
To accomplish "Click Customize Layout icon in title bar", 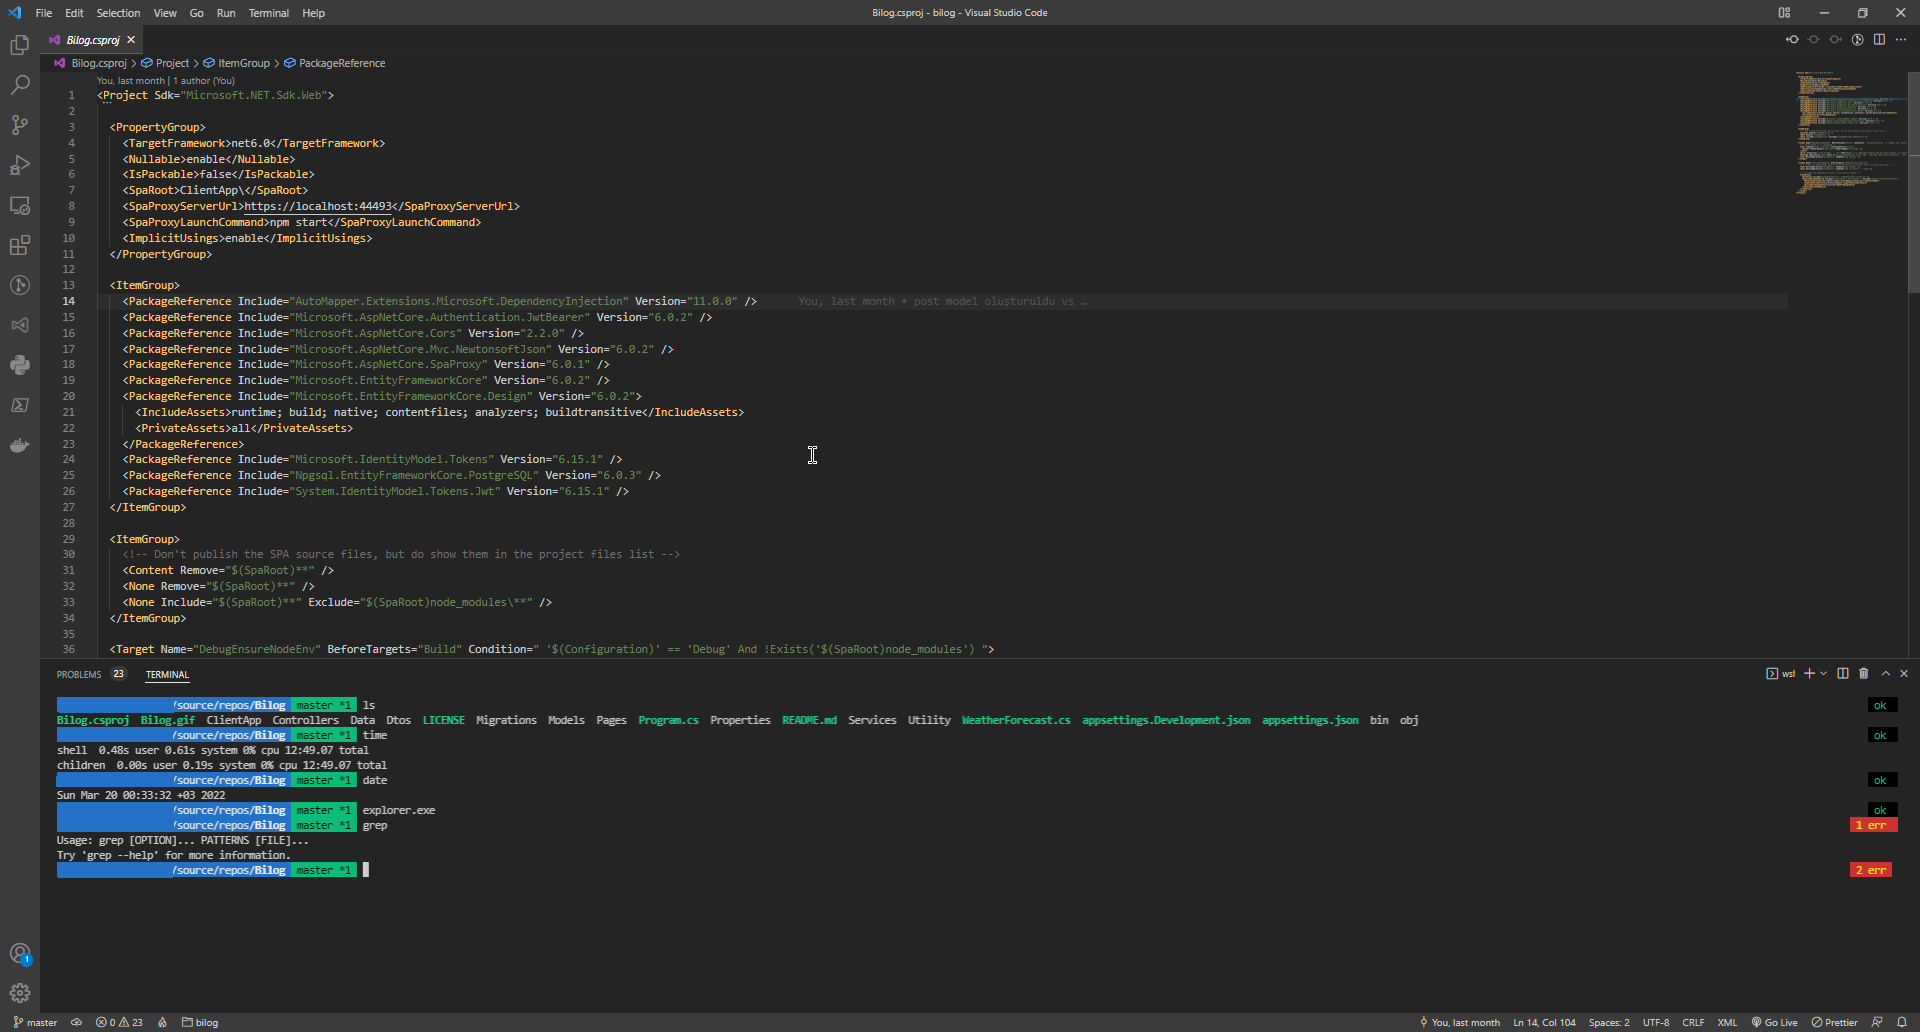I will [1784, 13].
